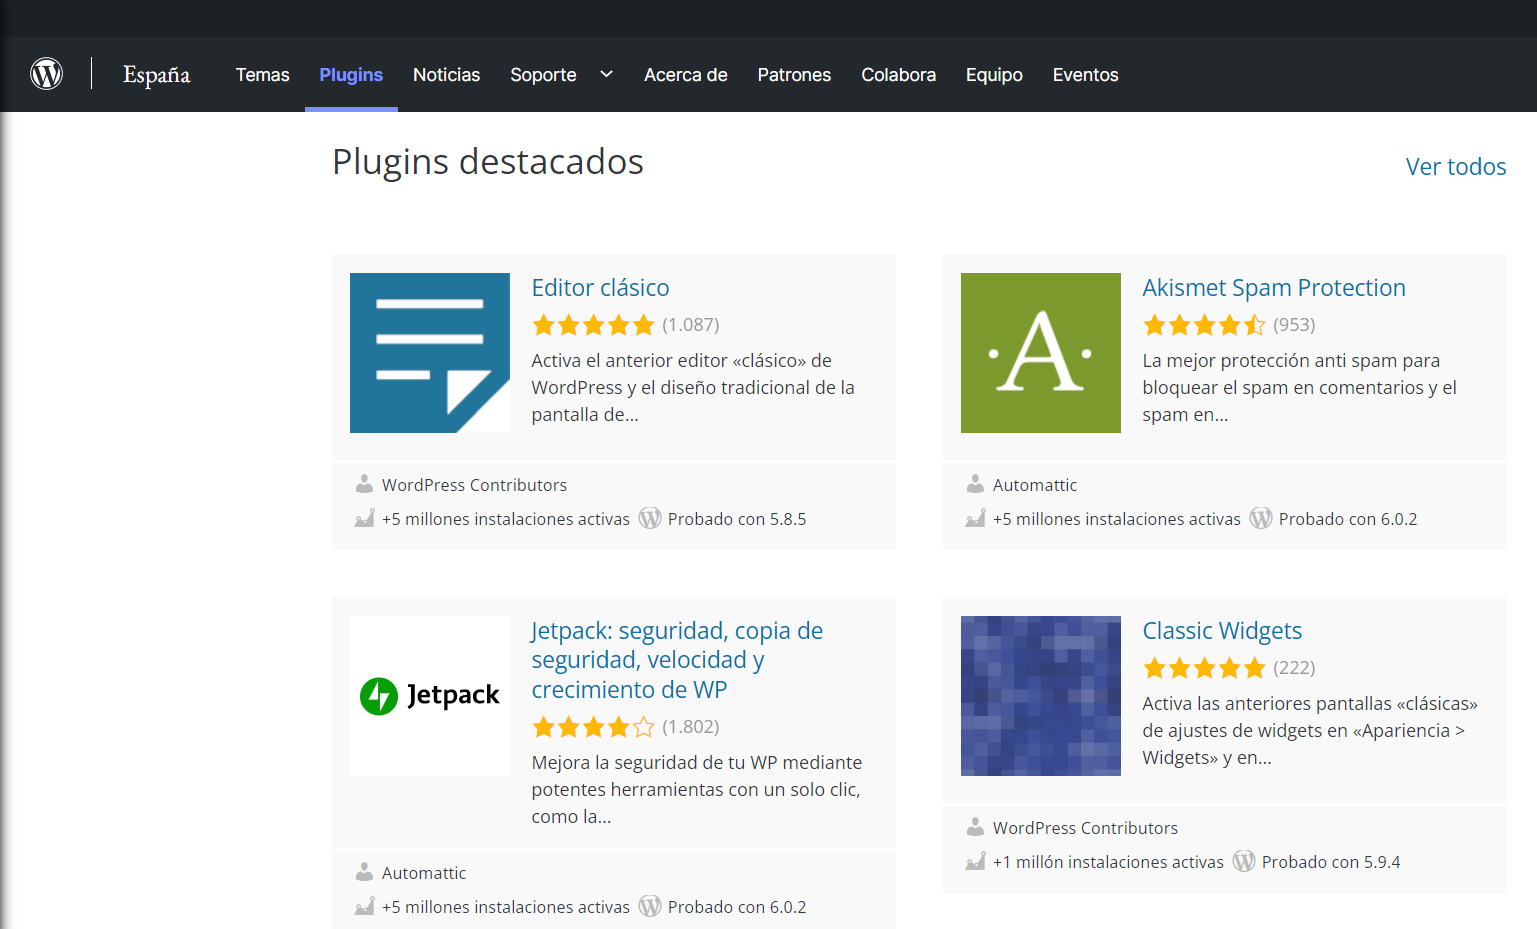Click Probado con 5.8.5 text
This screenshot has height=929, width=1537.
(737, 519)
